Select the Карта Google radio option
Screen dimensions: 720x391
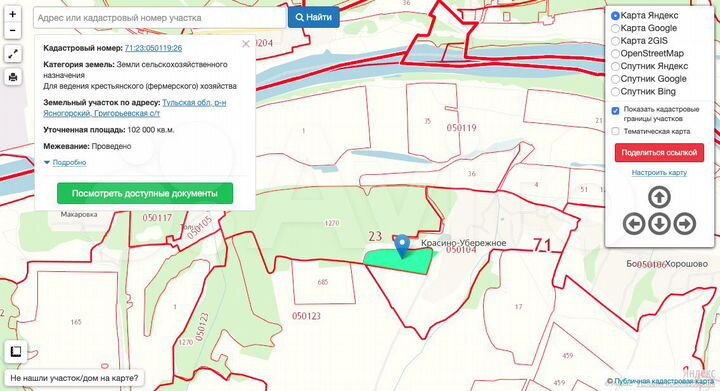[615, 28]
